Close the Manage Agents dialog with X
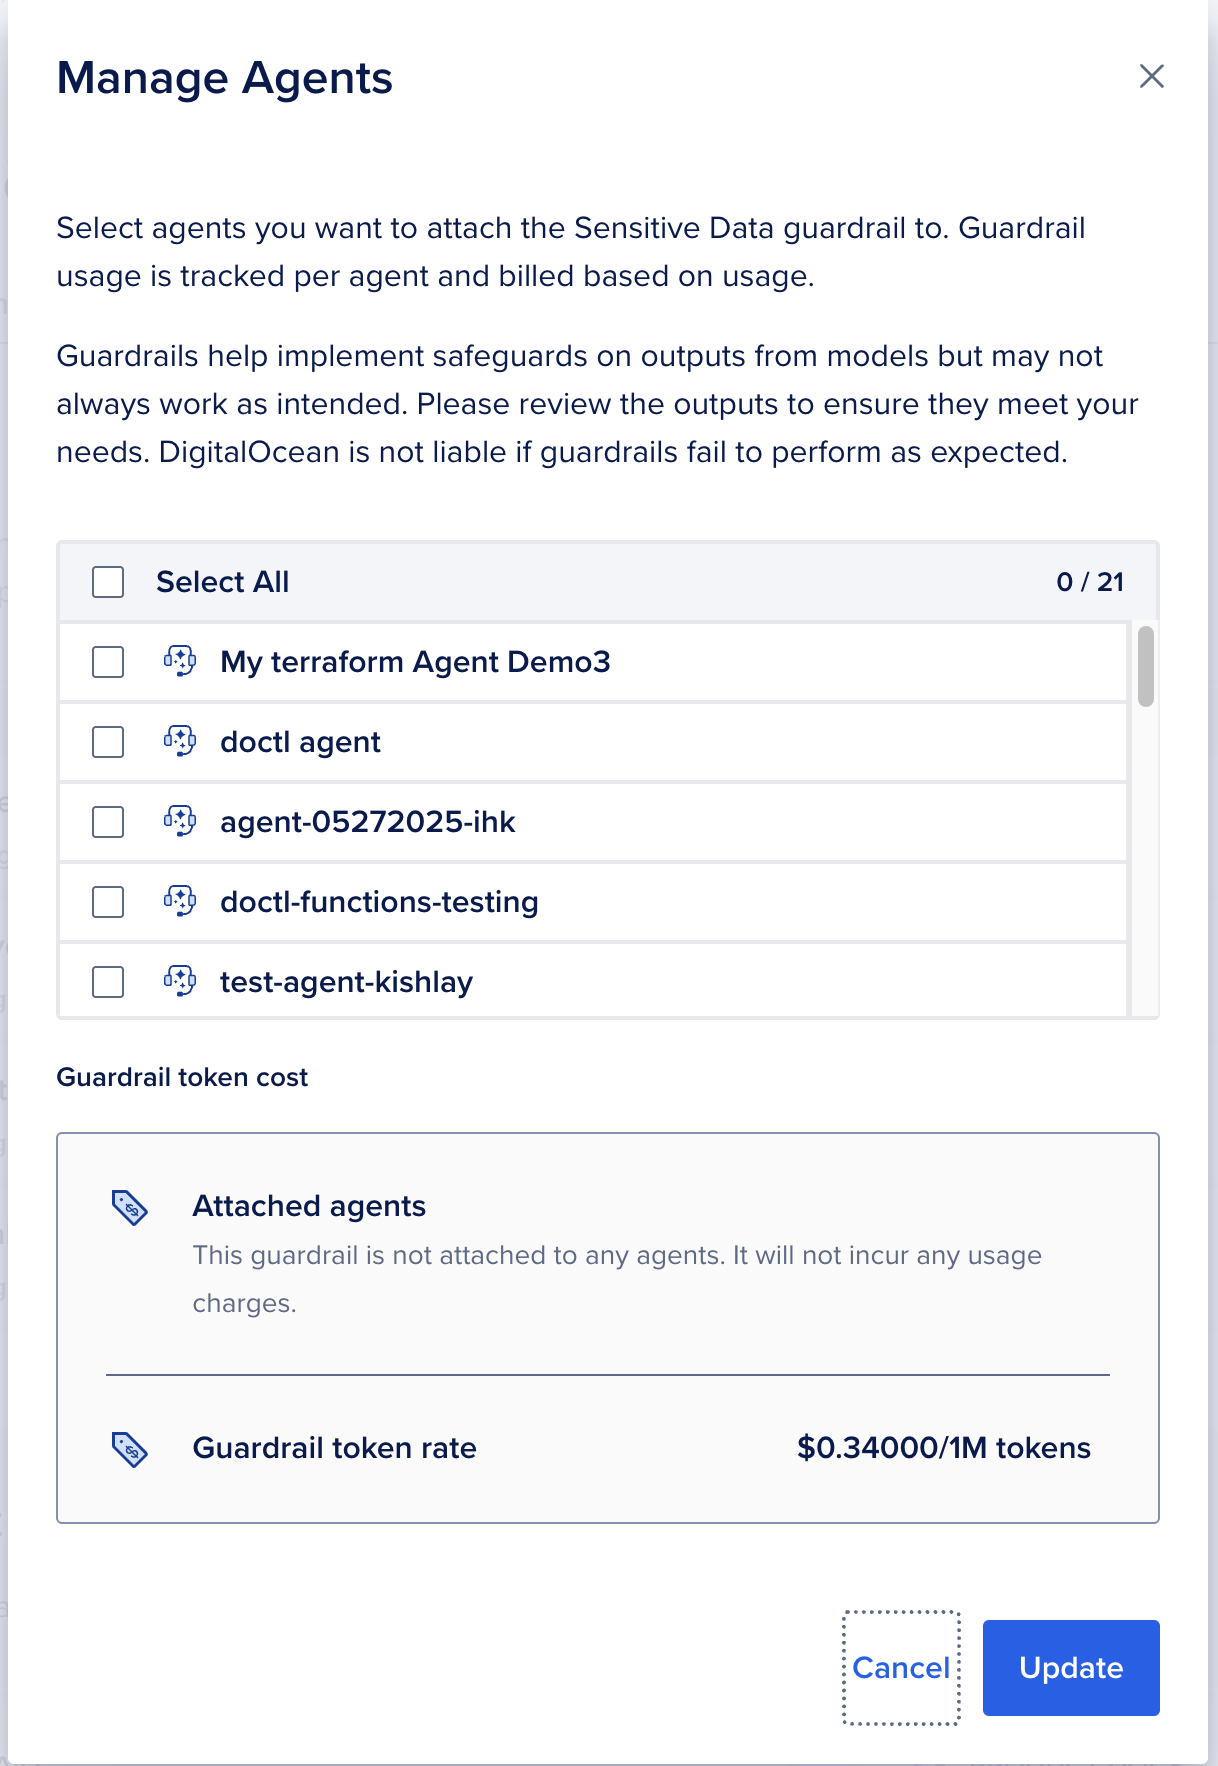This screenshot has width=1218, height=1766. pos(1151,76)
